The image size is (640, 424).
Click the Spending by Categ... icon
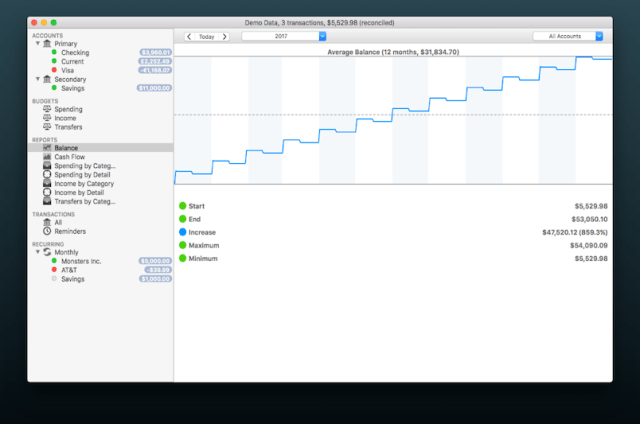pyautogui.click(x=47, y=166)
